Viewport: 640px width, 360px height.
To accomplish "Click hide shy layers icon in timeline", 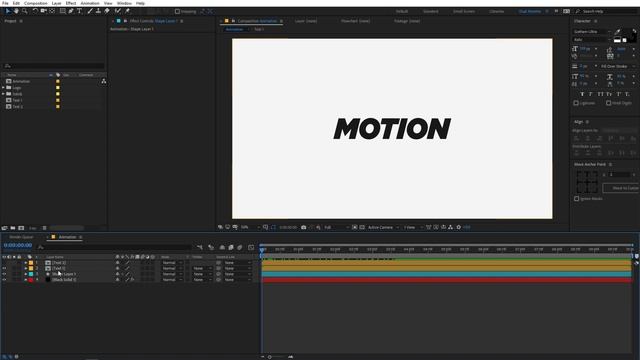I will click(222, 247).
